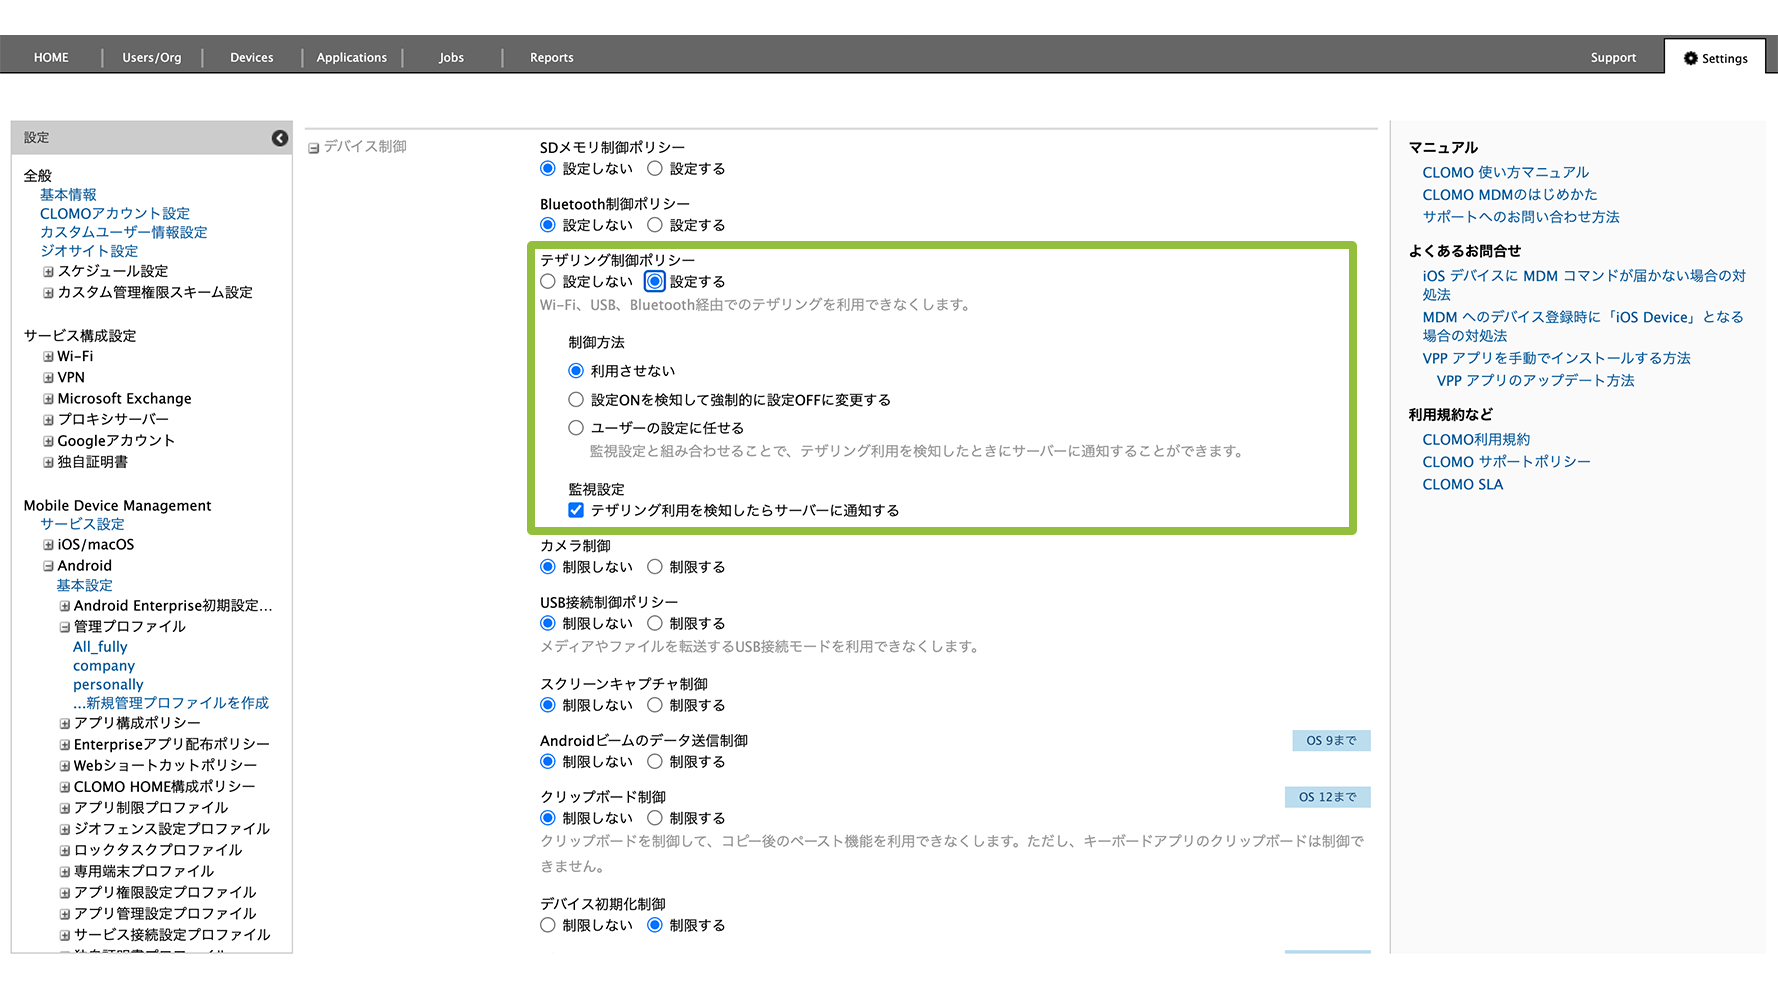
Task: Collapse the 設定 sidebar panel arrow icon
Action: click(280, 138)
